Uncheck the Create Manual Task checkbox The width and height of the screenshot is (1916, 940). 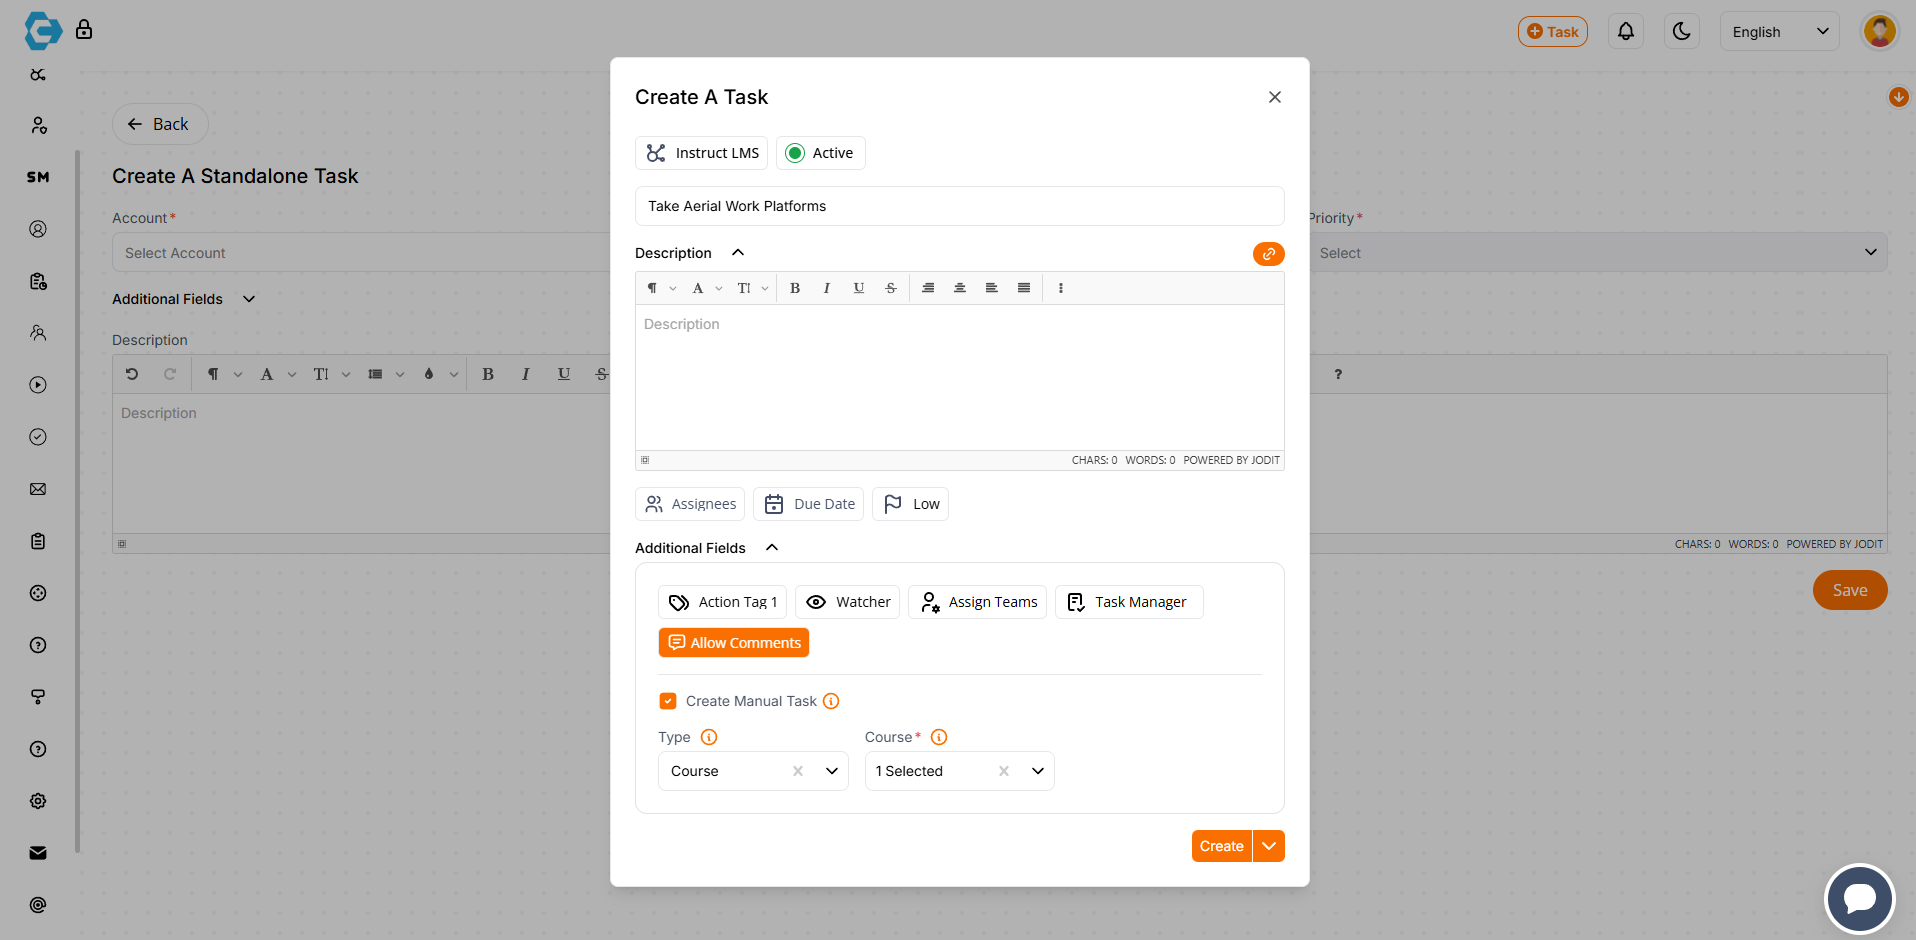click(x=668, y=701)
